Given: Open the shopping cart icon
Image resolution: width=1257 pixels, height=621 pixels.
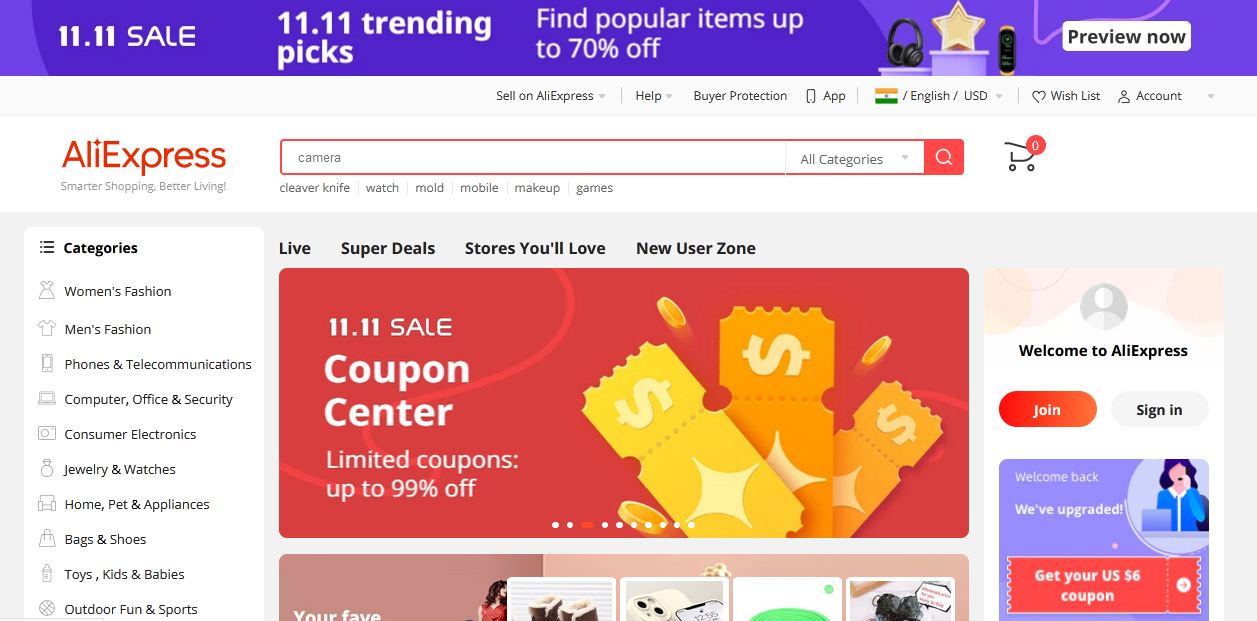Looking at the screenshot, I should pos(1020,157).
